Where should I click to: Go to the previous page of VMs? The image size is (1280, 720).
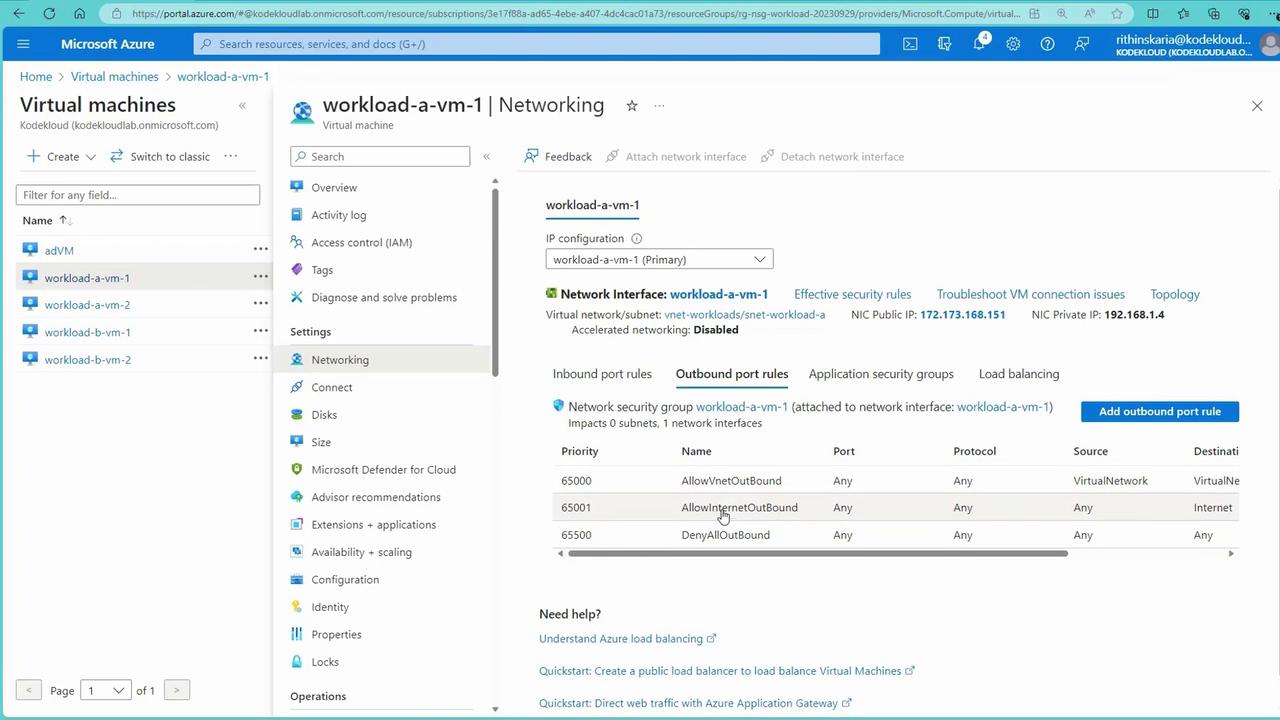coord(29,690)
